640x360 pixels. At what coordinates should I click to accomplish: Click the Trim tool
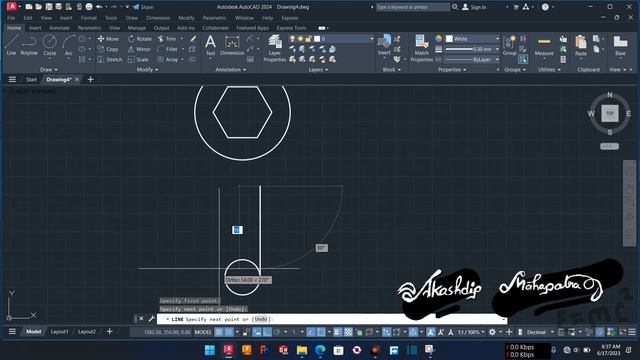coord(167,39)
